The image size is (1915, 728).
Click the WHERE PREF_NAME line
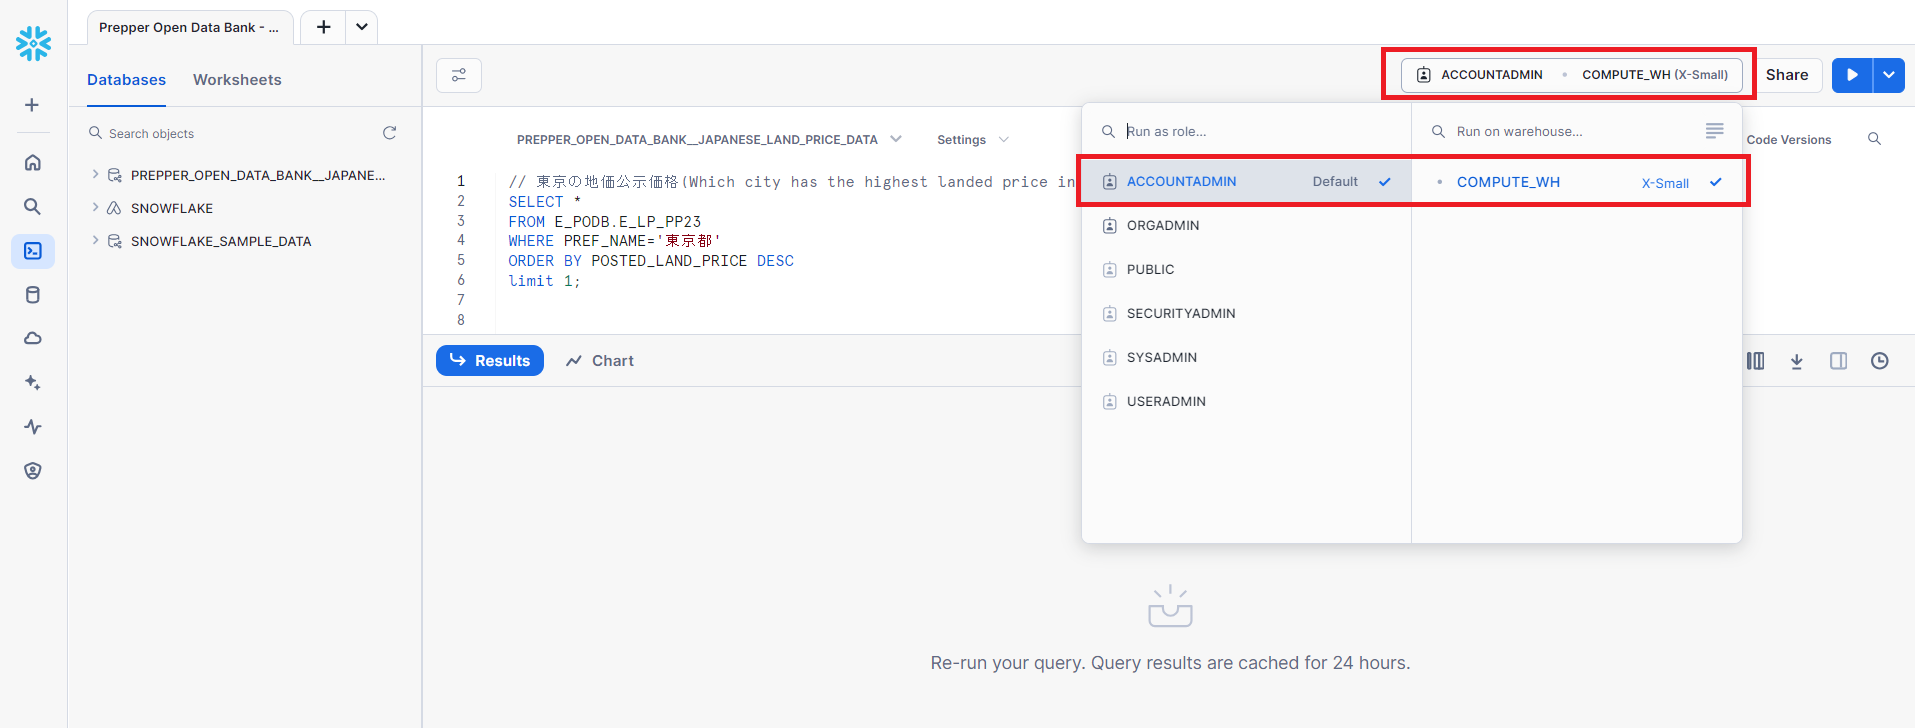tap(614, 241)
